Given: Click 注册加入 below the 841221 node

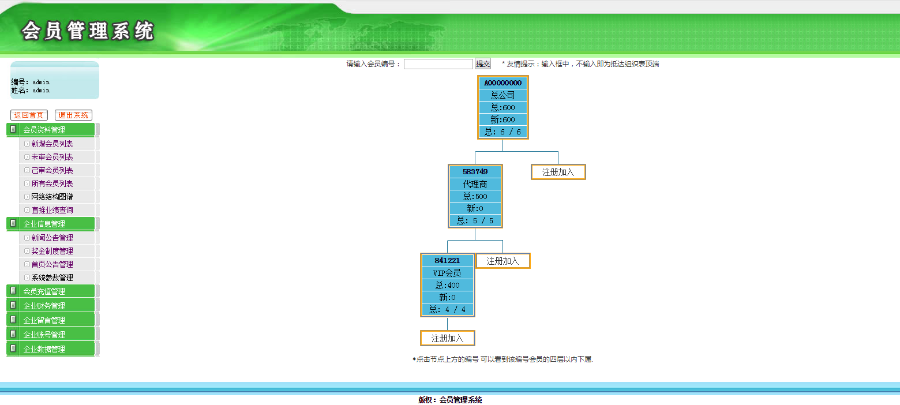Looking at the screenshot, I should click(x=448, y=338).
